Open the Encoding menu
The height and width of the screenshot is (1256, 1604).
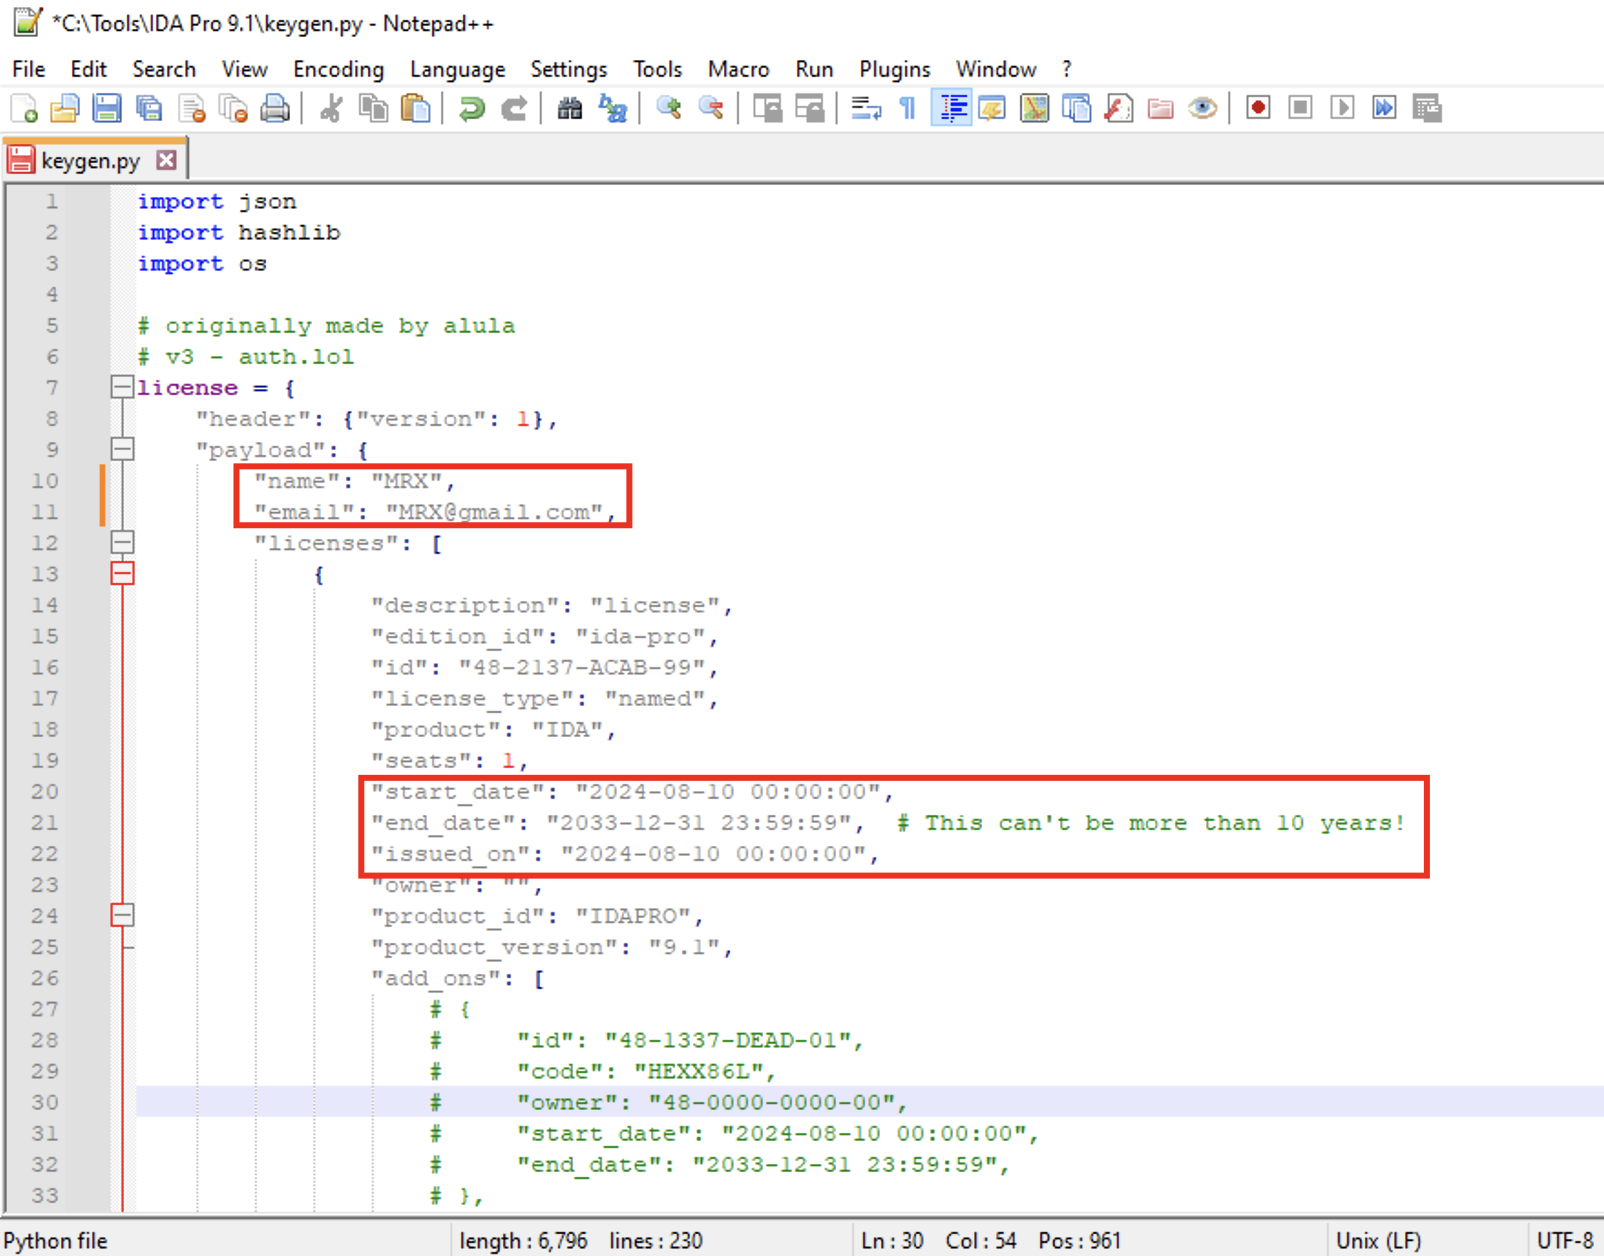point(338,69)
